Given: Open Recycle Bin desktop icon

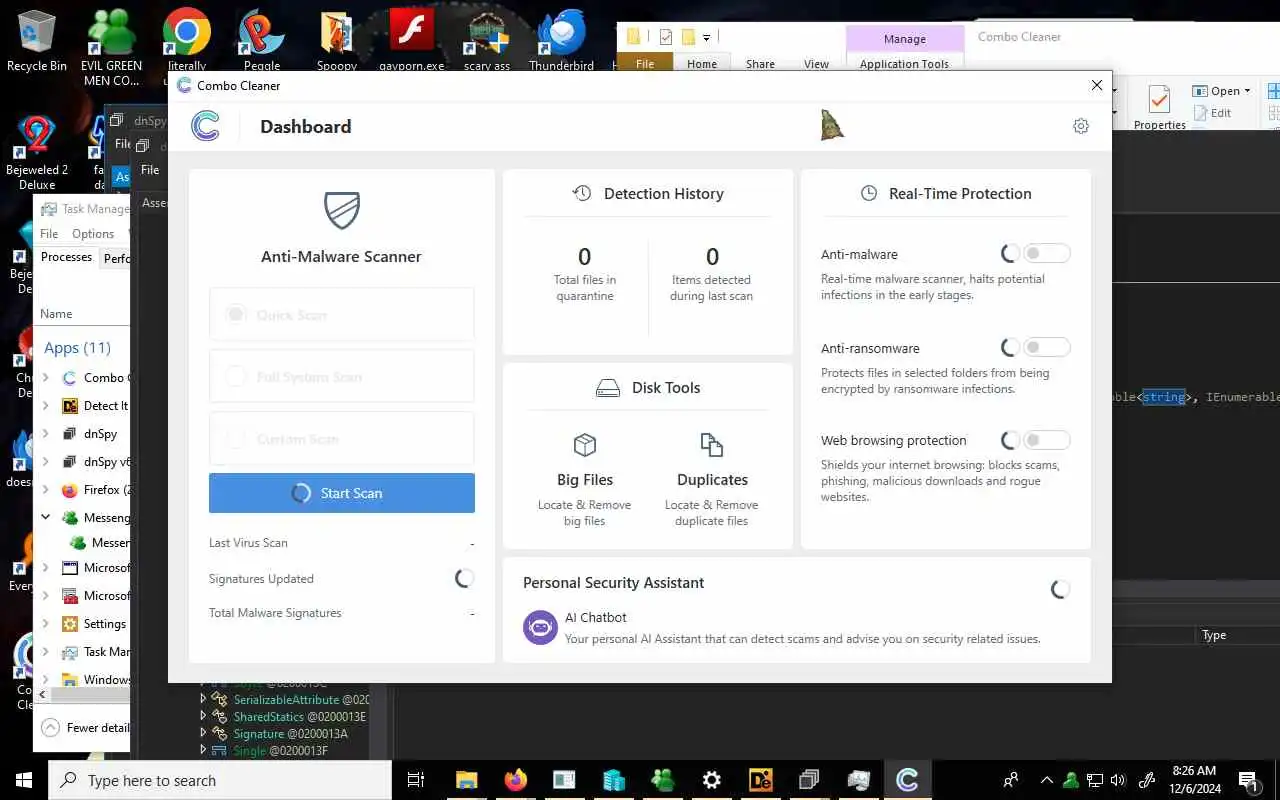Looking at the screenshot, I should [x=36, y=42].
